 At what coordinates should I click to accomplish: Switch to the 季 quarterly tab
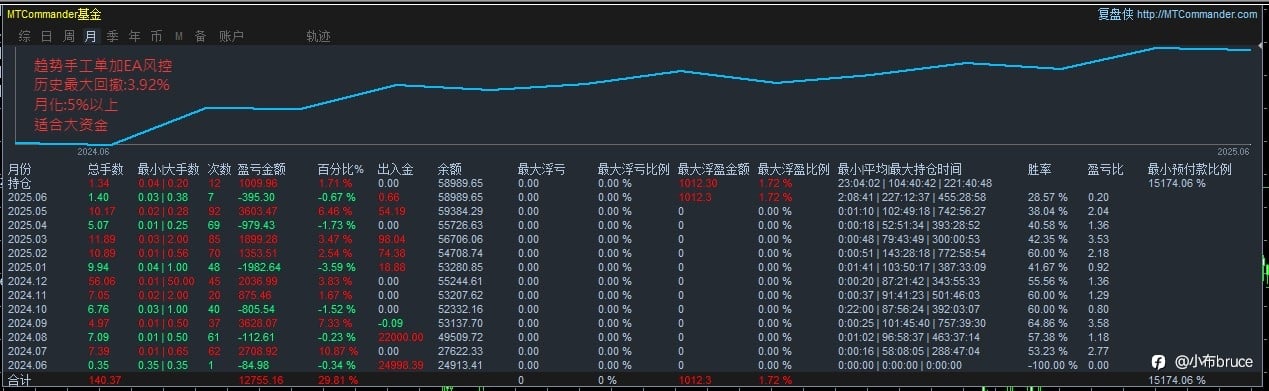point(112,36)
